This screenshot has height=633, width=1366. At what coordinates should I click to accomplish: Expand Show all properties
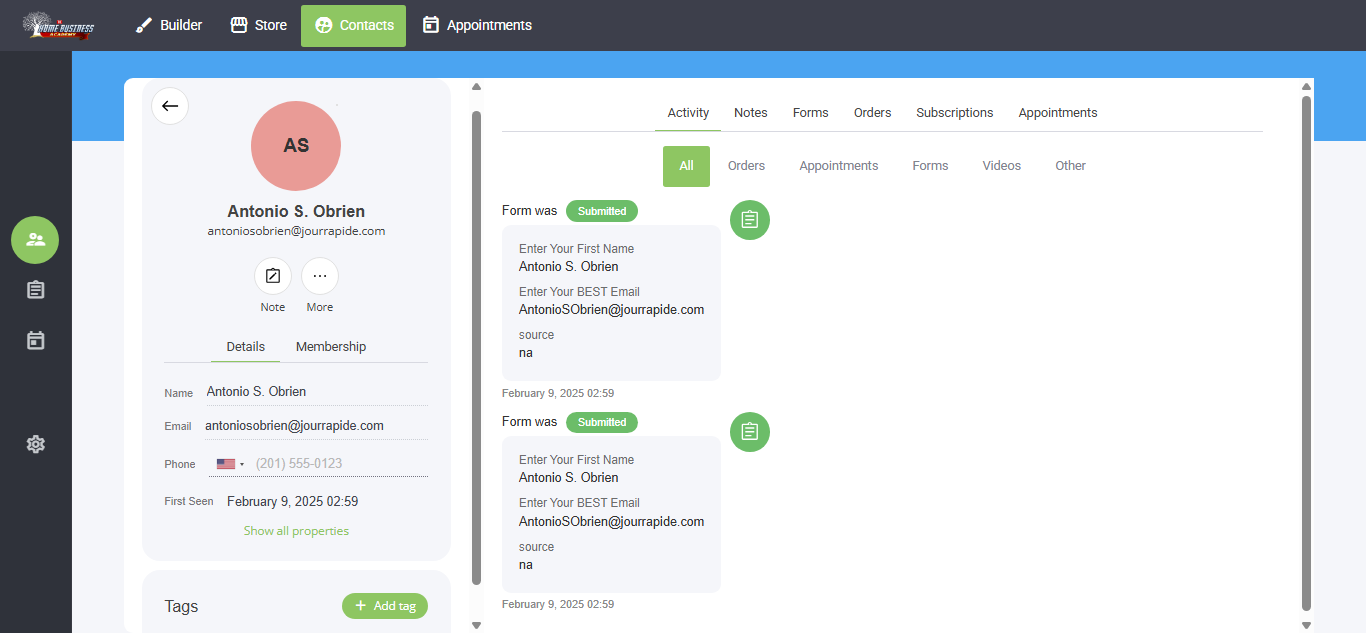296,531
